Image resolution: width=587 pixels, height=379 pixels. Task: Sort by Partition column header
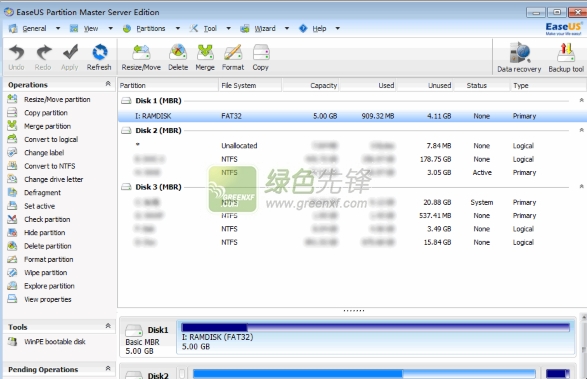(x=168, y=85)
